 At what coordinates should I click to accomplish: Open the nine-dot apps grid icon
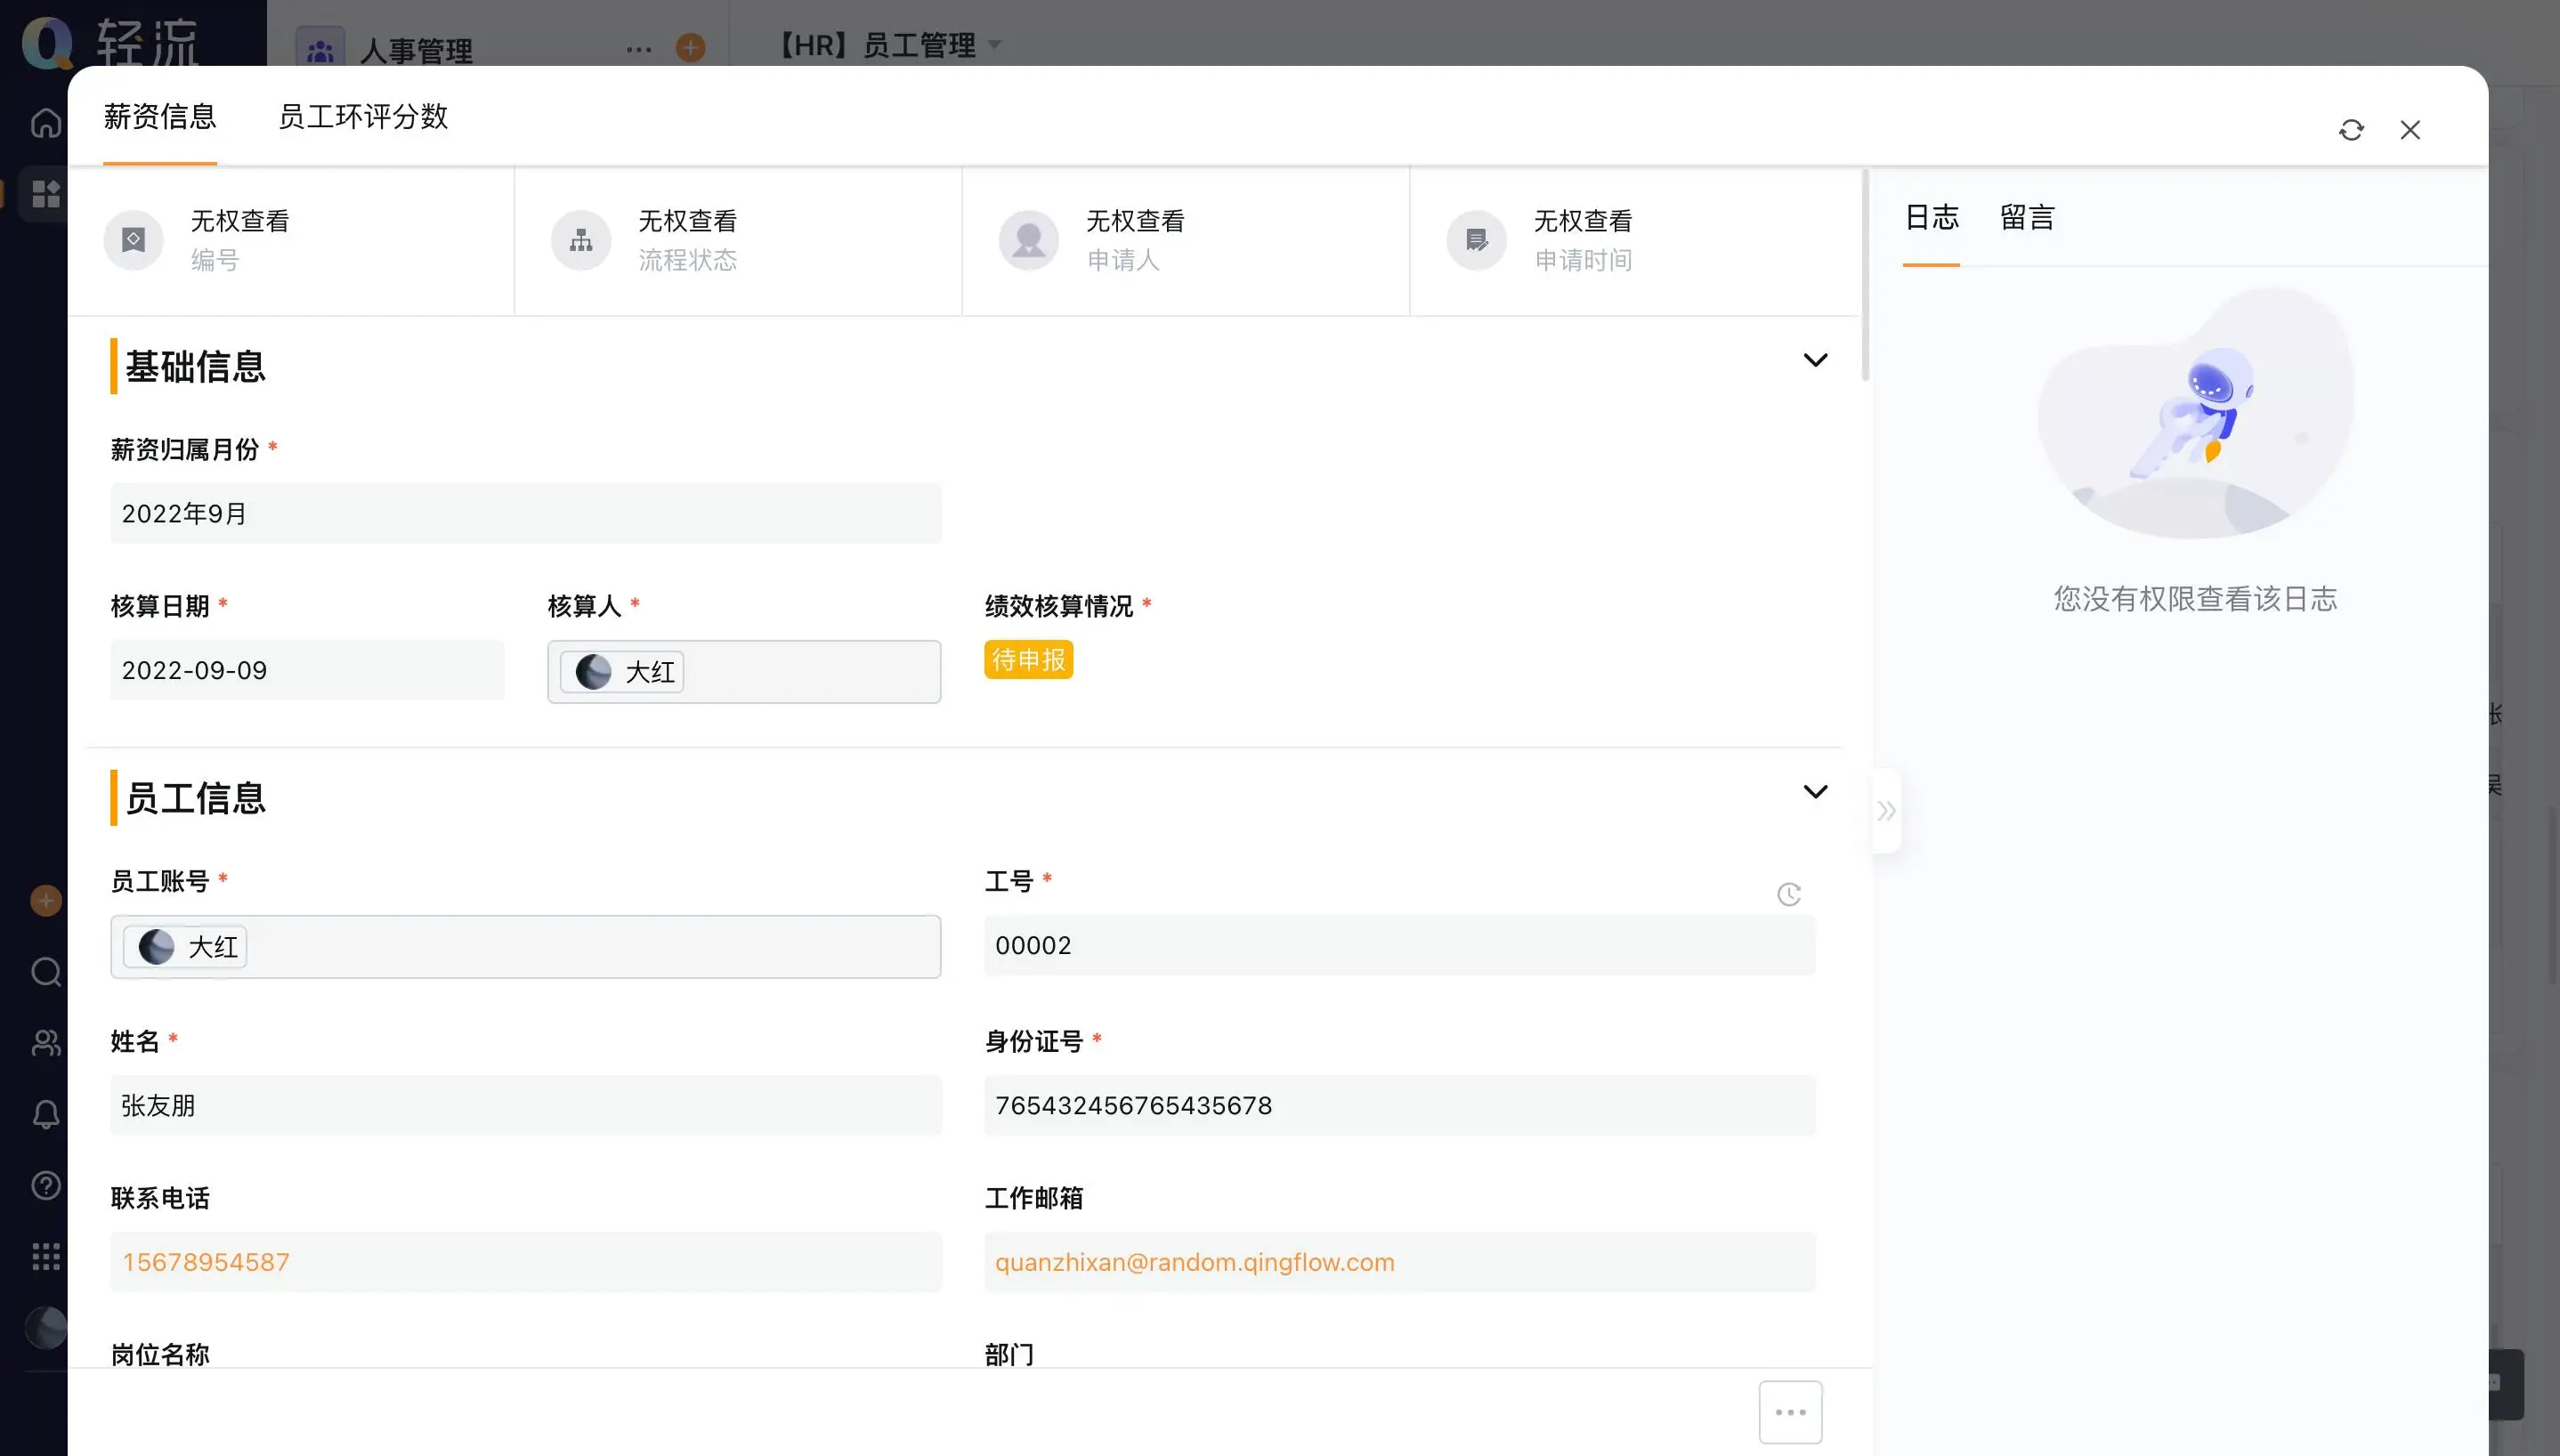(x=46, y=1256)
